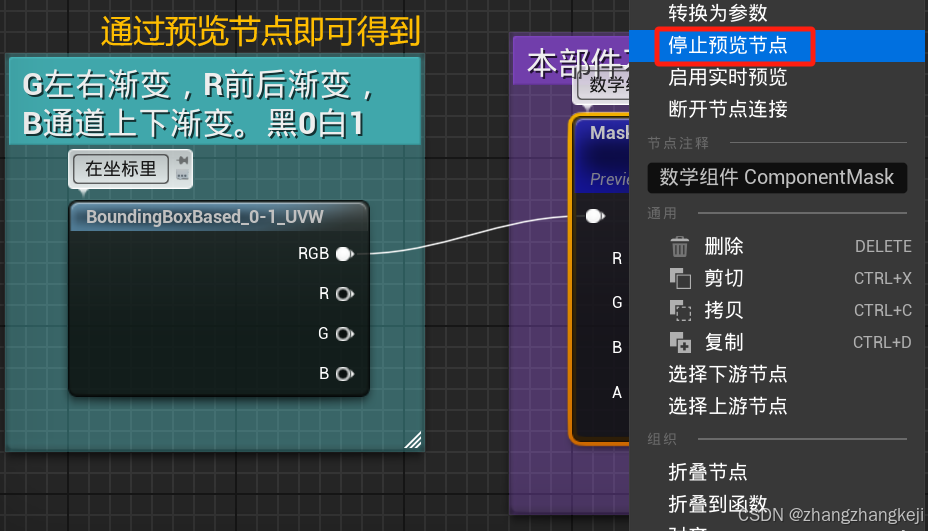
Task: Click the cut icon beside 剪切
Action: click(x=680, y=278)
